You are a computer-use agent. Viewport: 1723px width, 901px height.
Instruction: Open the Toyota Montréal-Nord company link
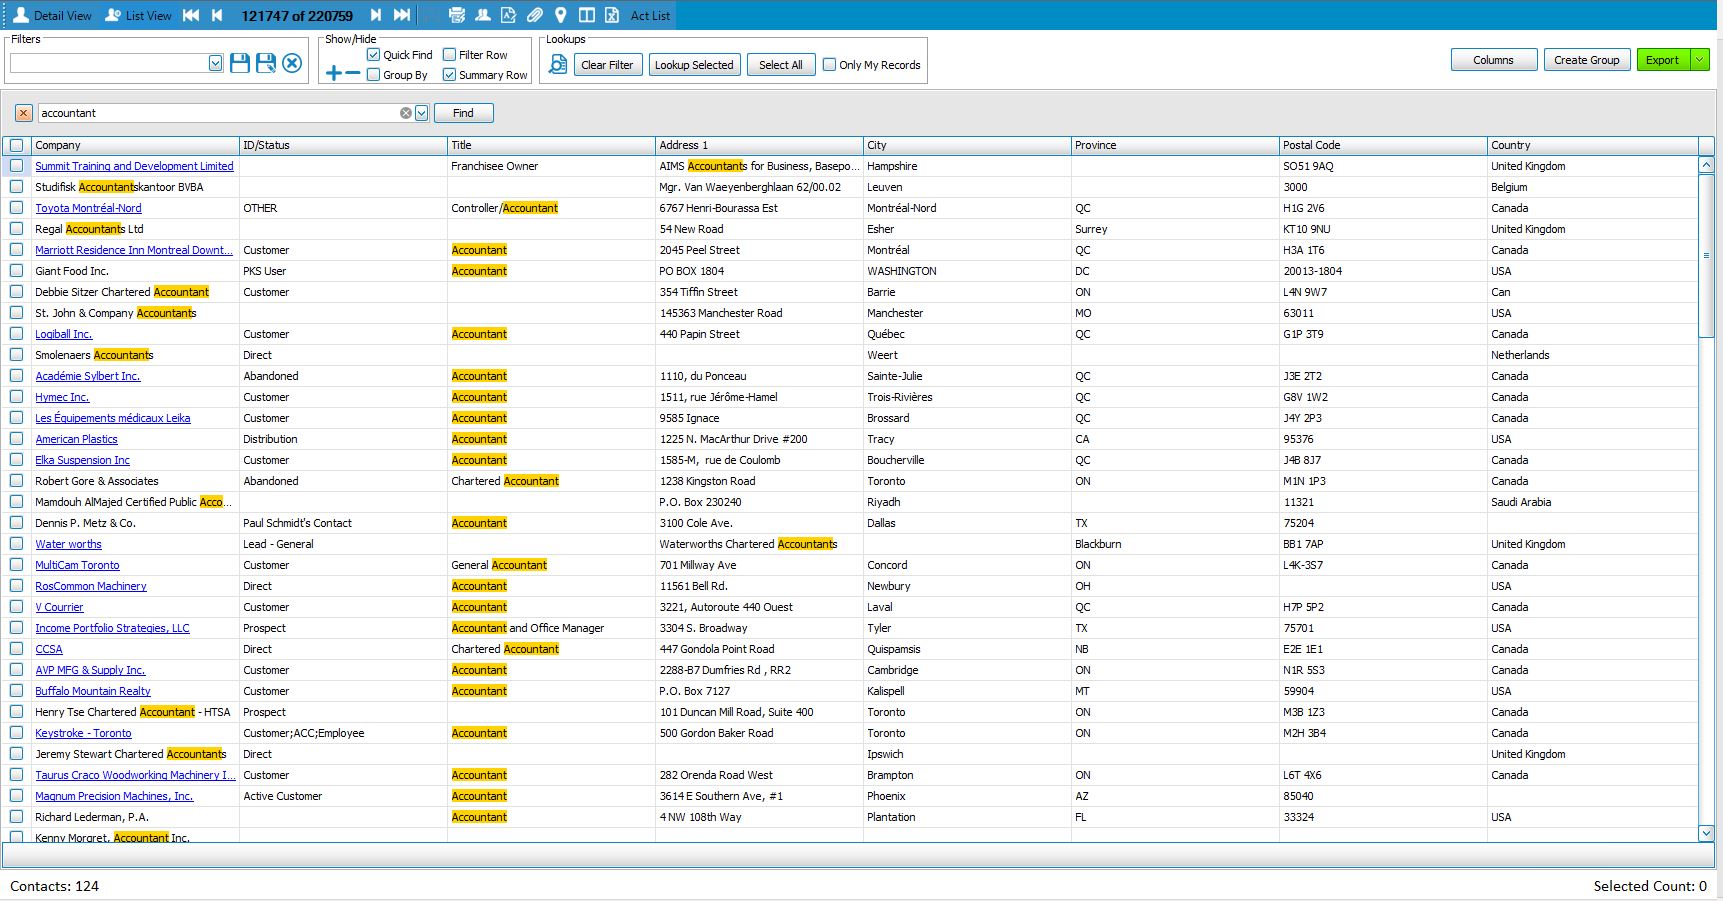click(x=88, y=208)
